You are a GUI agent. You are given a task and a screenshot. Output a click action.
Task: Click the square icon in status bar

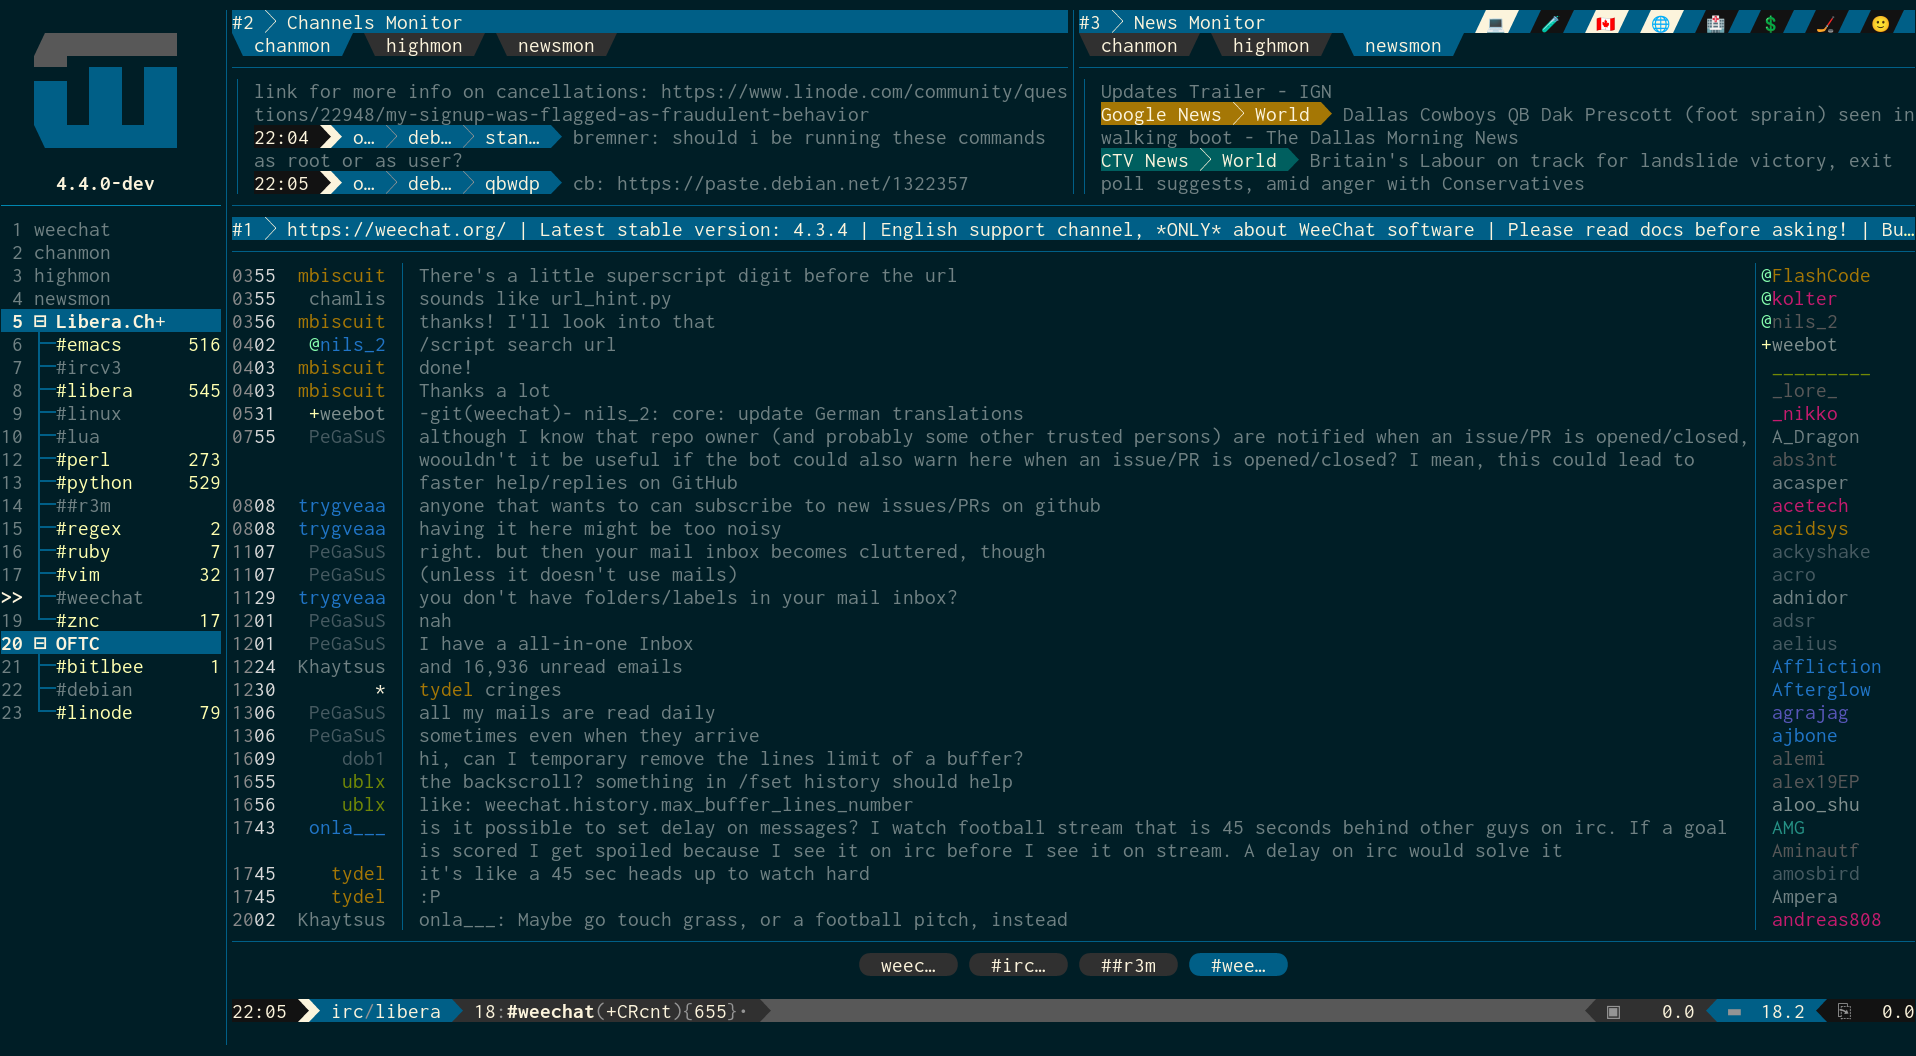[x=1613, y=1012]
